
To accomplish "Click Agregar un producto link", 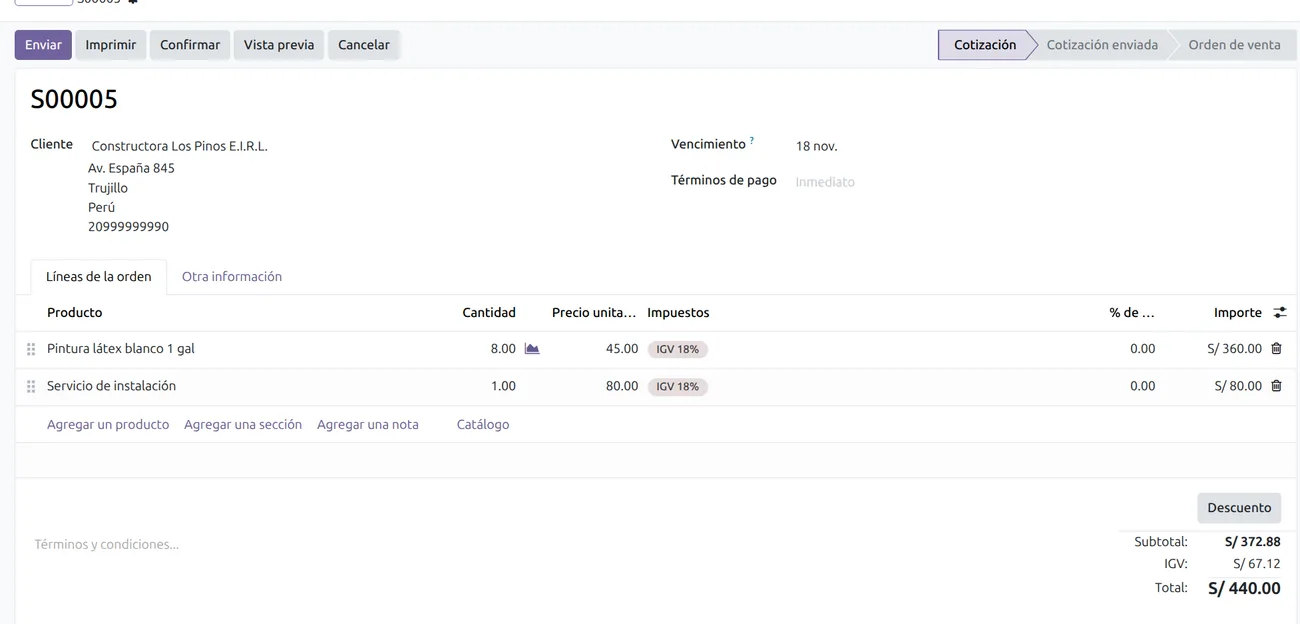I will coord(108,425).
